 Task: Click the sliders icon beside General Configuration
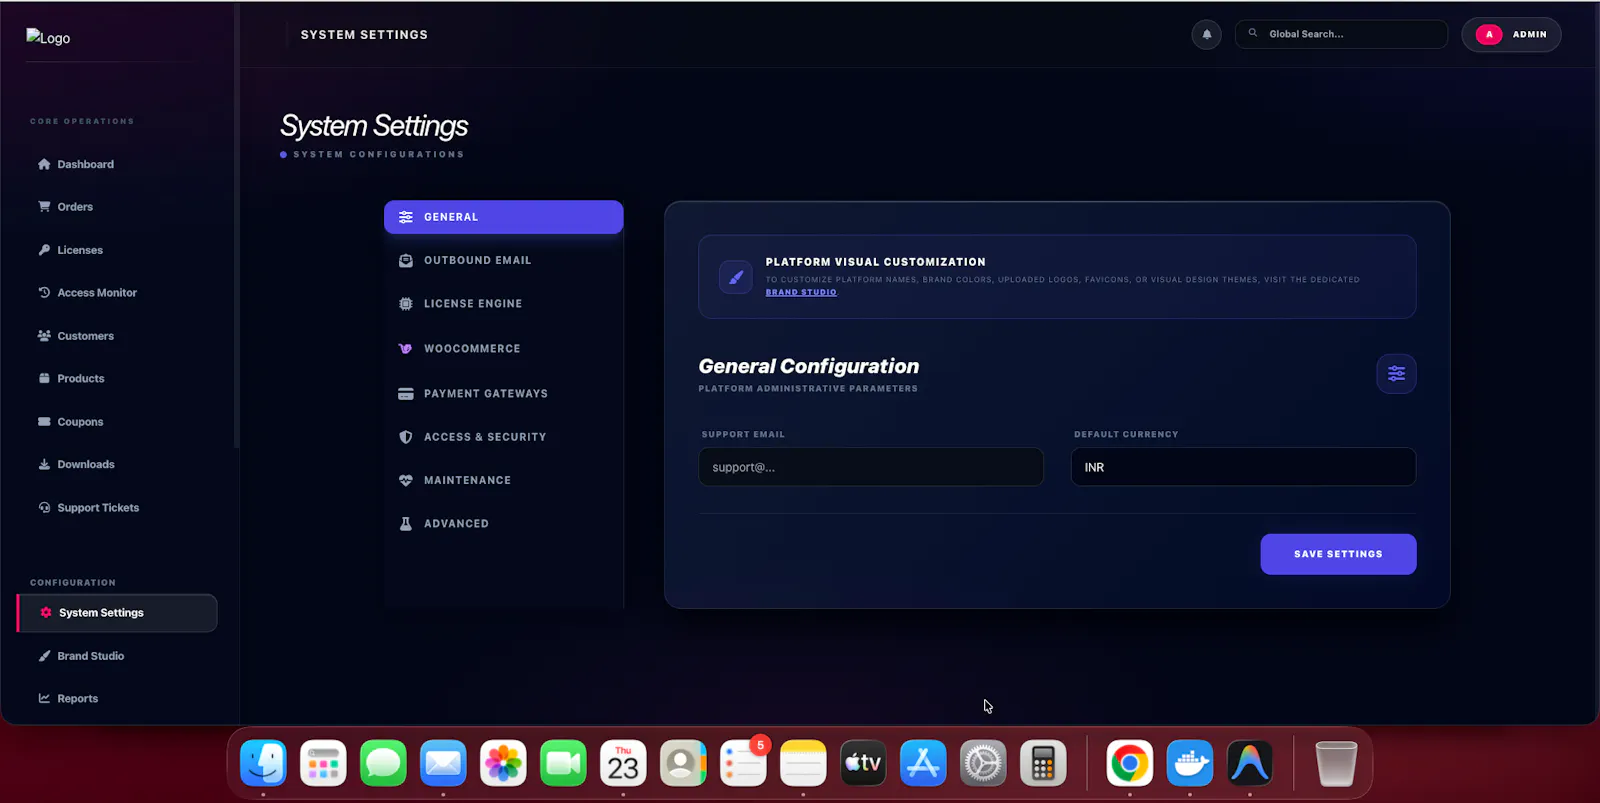1397,374
